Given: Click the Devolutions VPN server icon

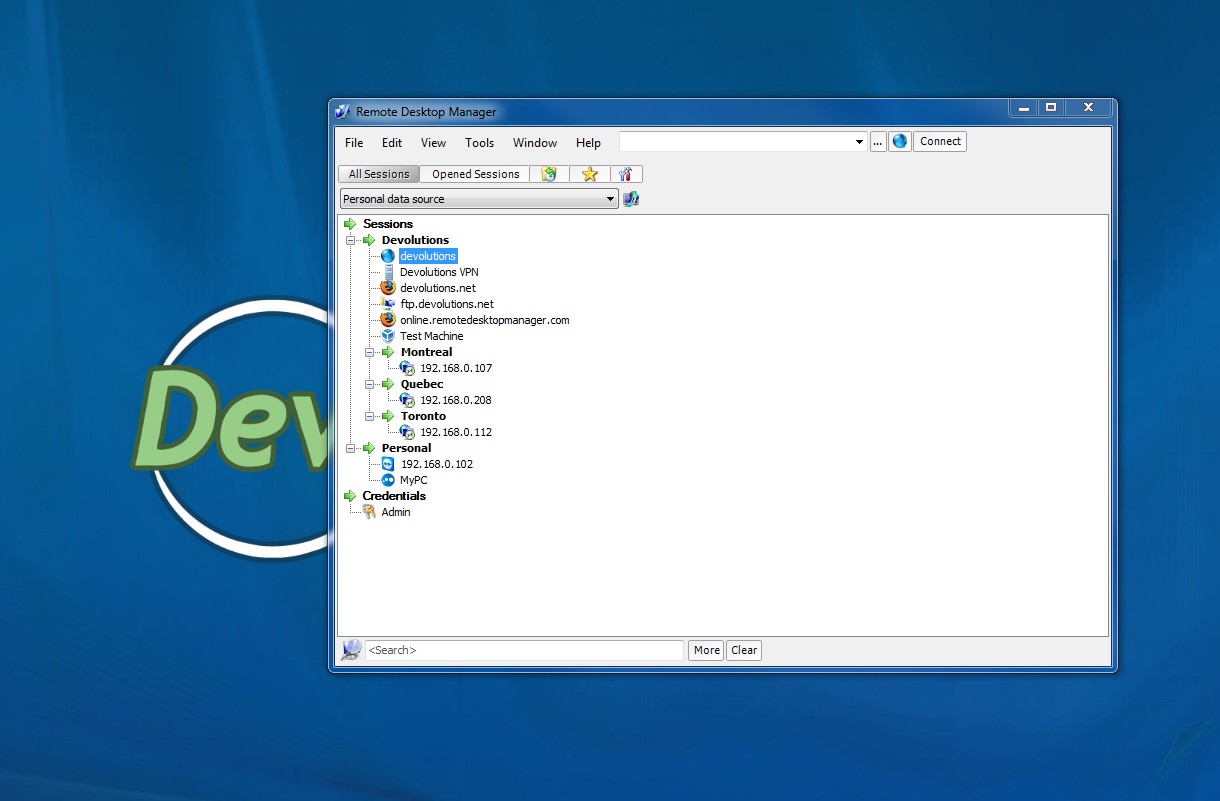Looking at the screenshot, I should [x=388, y=272].
